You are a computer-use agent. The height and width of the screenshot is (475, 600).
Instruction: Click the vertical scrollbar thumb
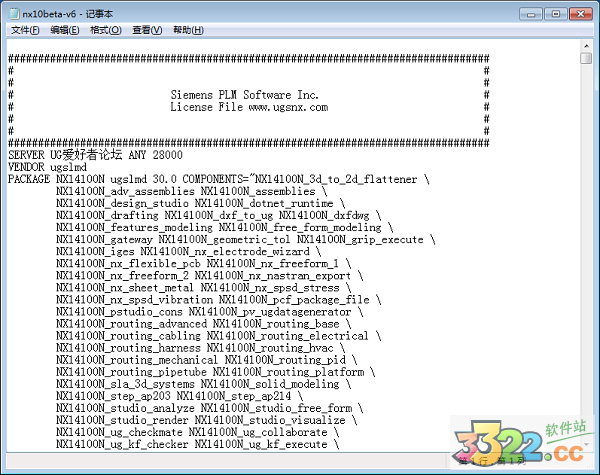(x=586, y=59)
